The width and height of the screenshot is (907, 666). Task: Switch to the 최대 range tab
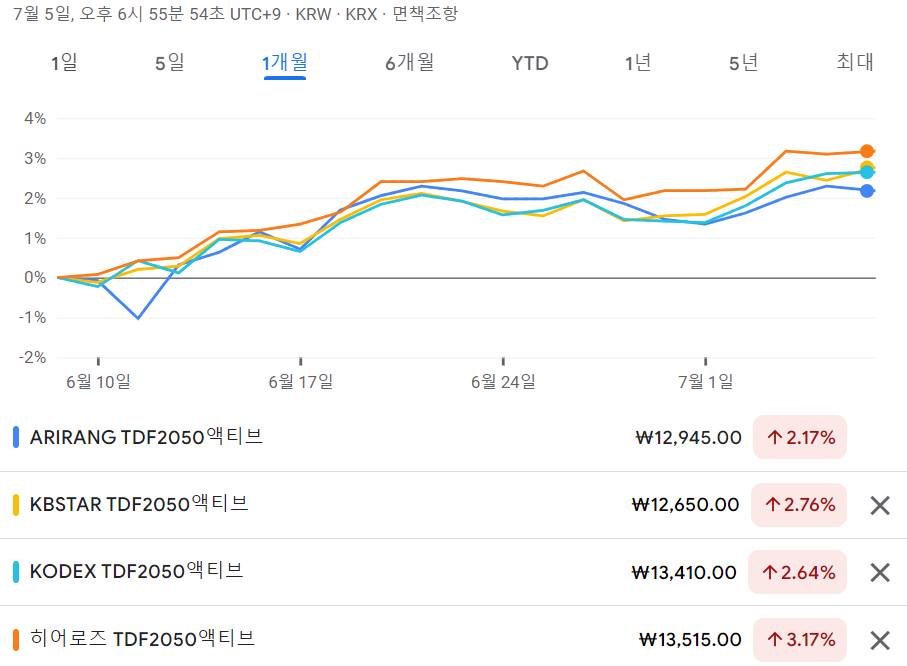[x=855, y=62]
